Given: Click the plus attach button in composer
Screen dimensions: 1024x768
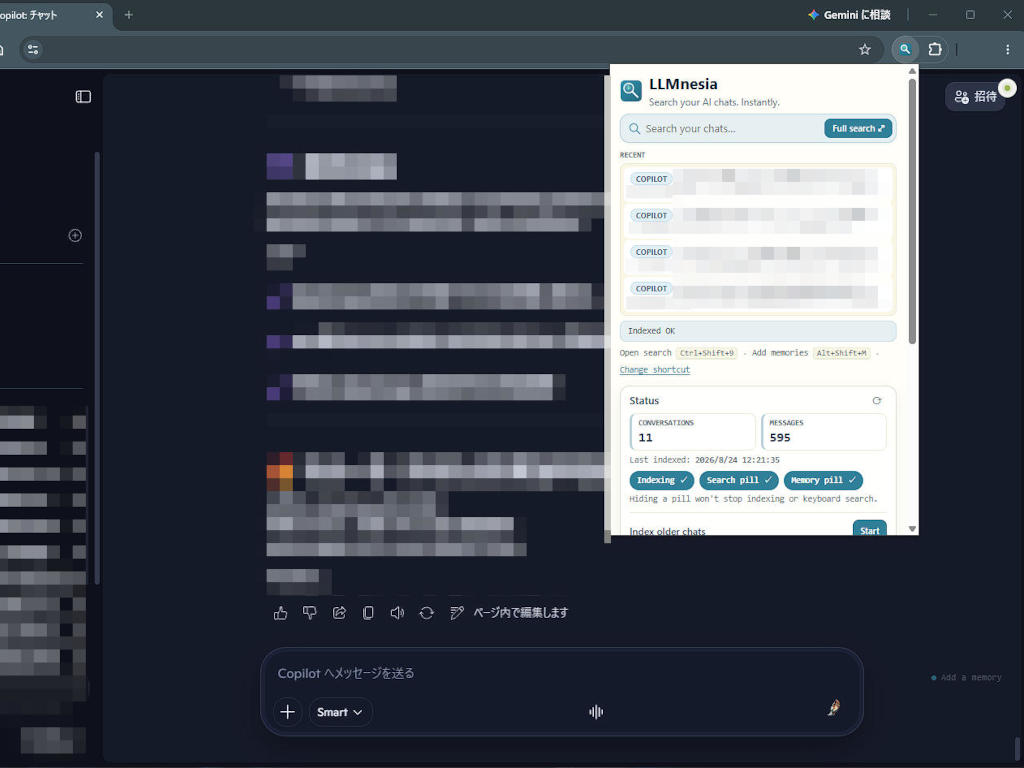Looking at the screenshot, I should click(287, 712).
